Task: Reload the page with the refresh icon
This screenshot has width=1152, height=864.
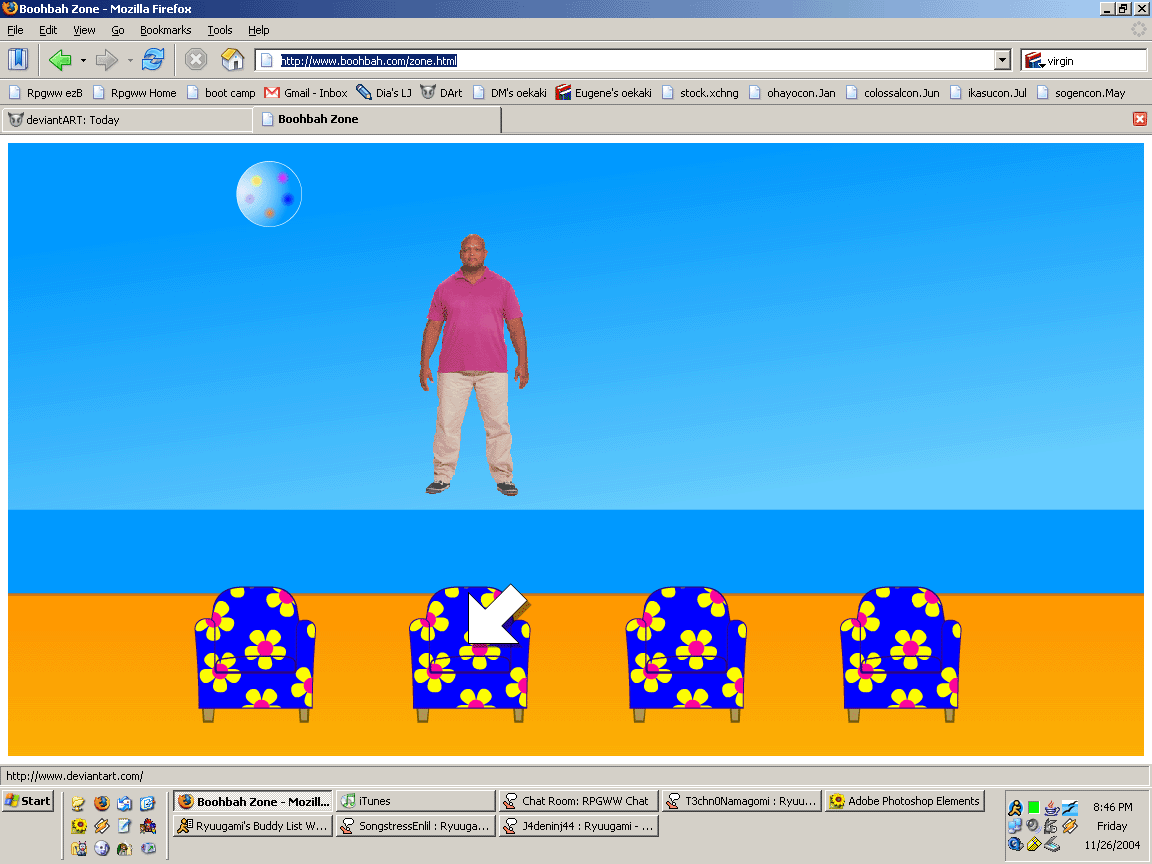Action: 153,60
